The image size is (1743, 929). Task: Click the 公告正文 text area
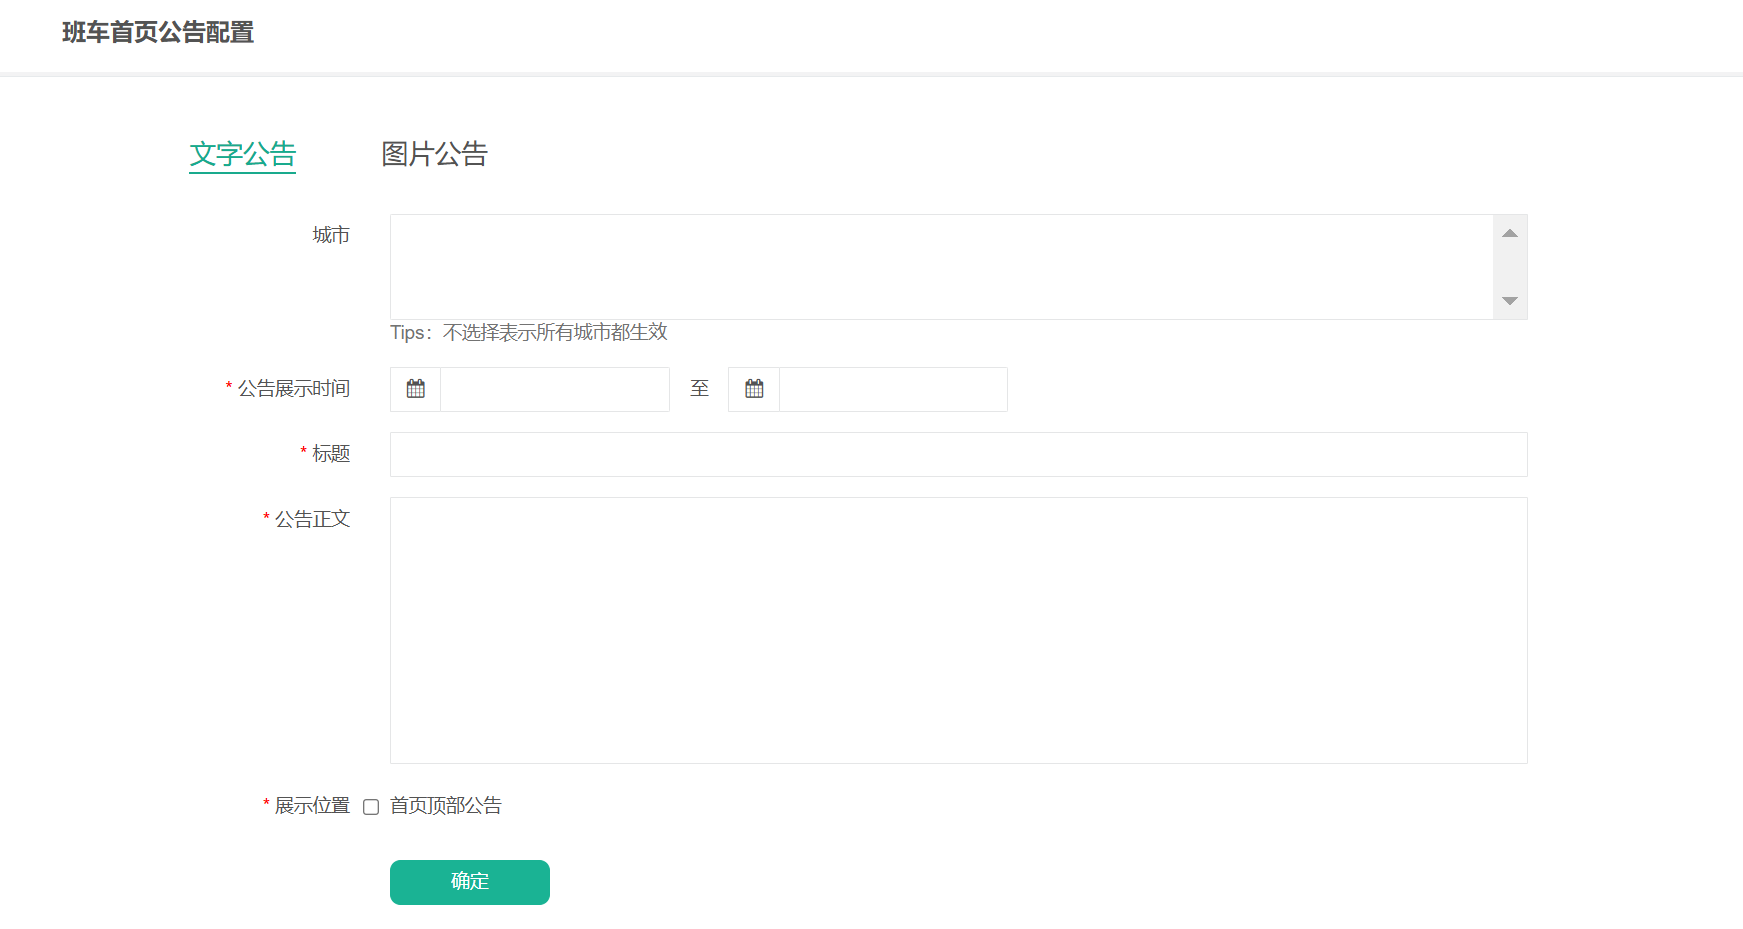[x=957, y=630]
